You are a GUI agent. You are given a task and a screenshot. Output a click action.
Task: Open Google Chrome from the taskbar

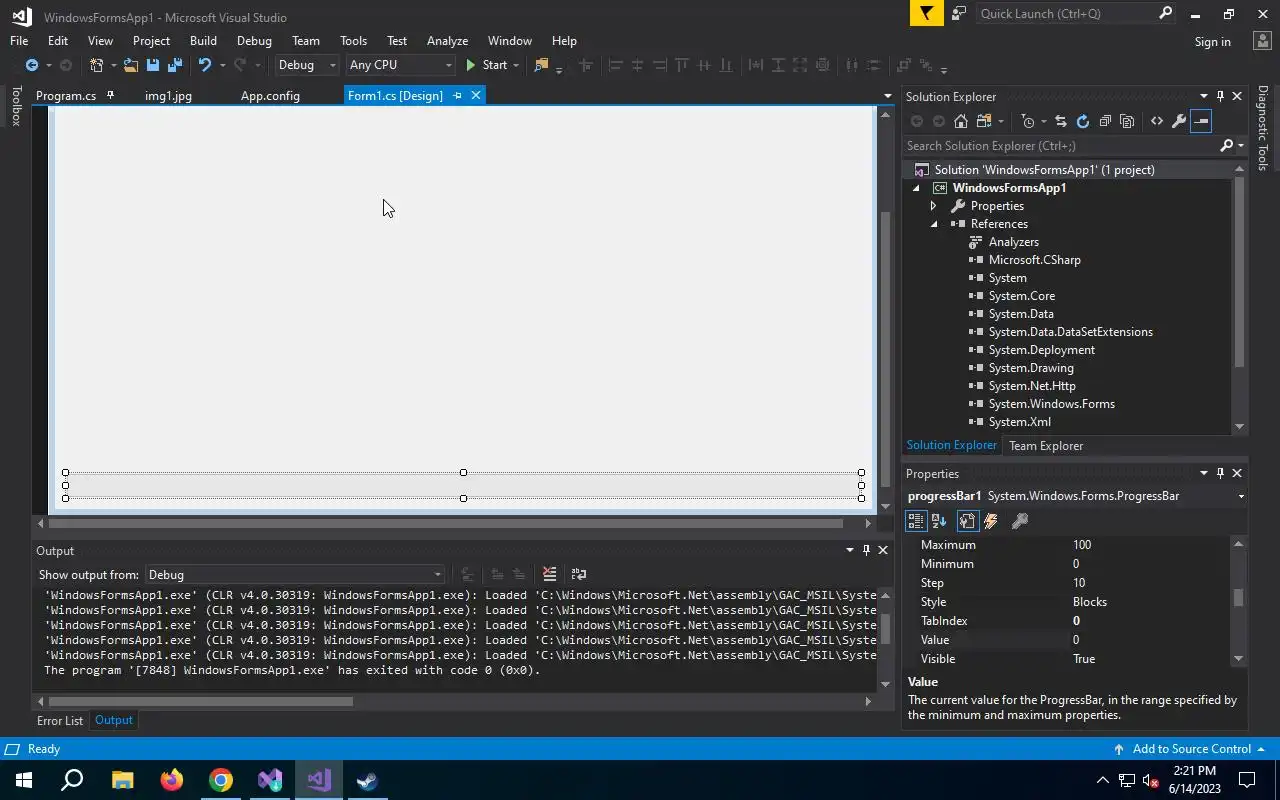pos(221,780)
